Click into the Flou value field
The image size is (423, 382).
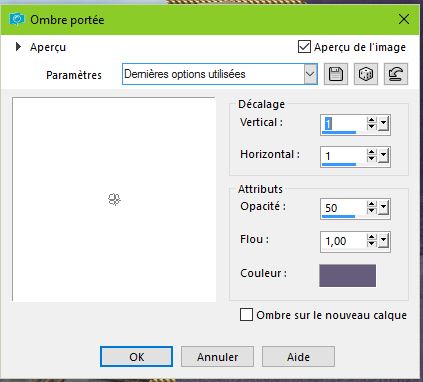(x=343, y=241)
